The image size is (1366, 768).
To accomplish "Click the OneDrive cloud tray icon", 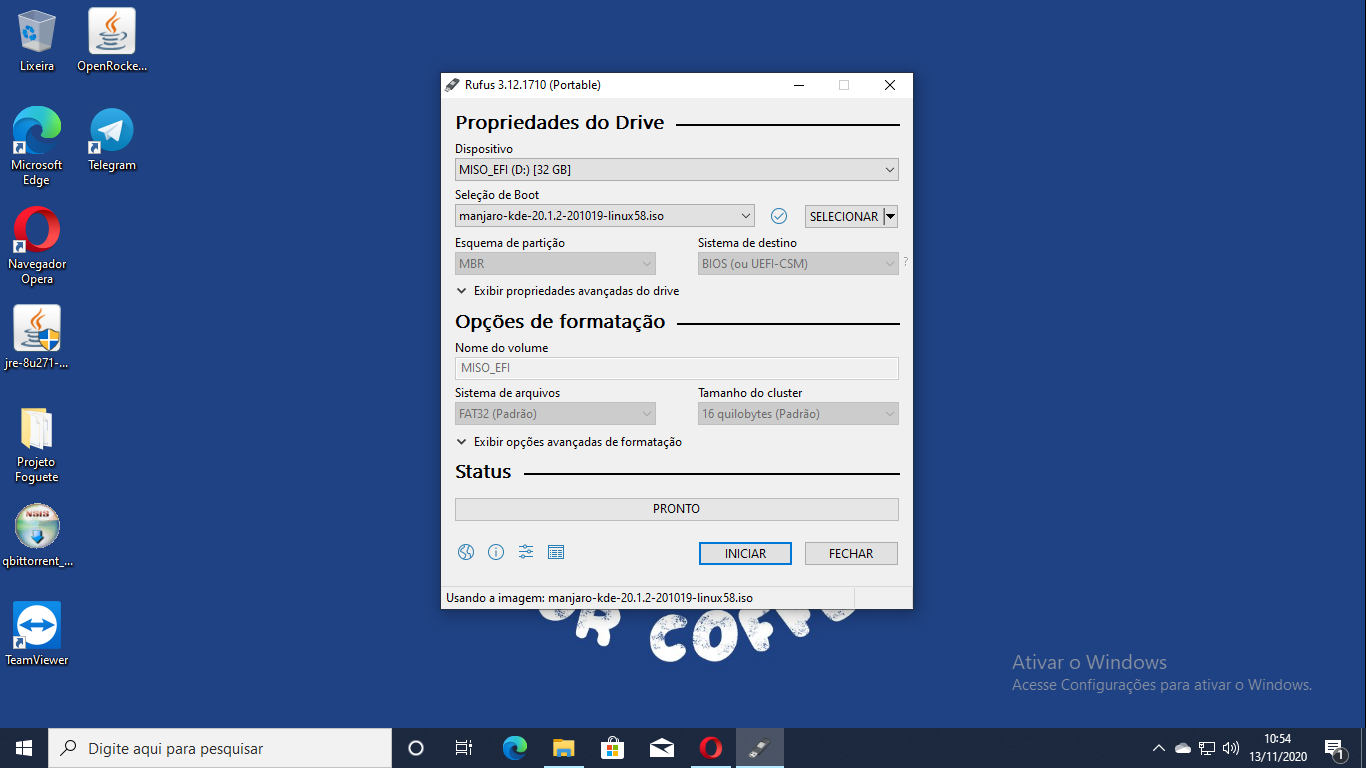I will click(x=1183, y=748).
